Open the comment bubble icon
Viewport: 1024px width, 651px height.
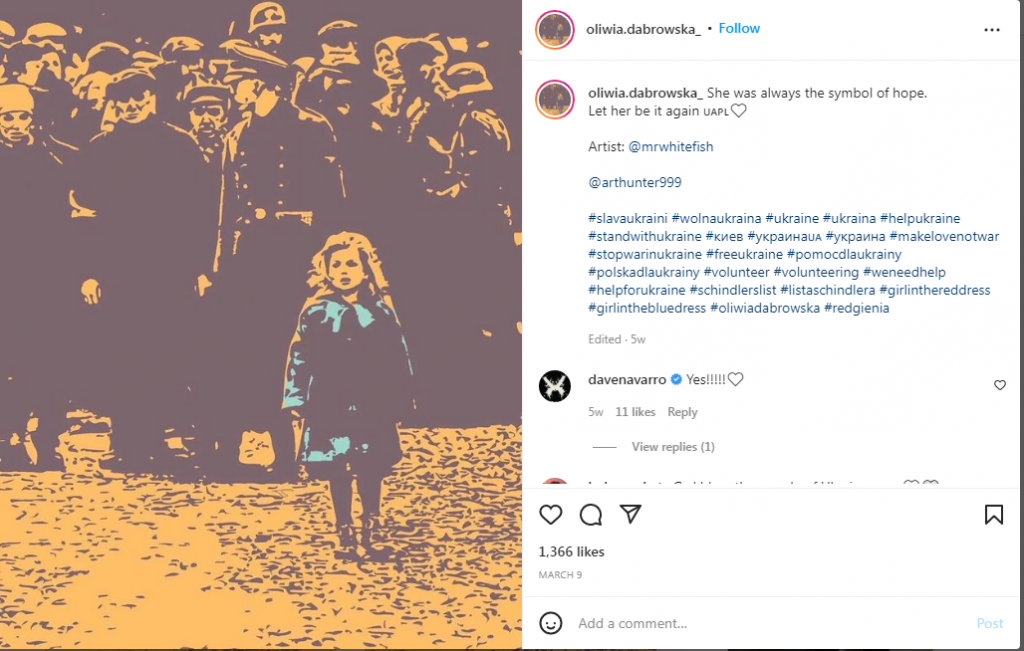[x=590, y=515]
